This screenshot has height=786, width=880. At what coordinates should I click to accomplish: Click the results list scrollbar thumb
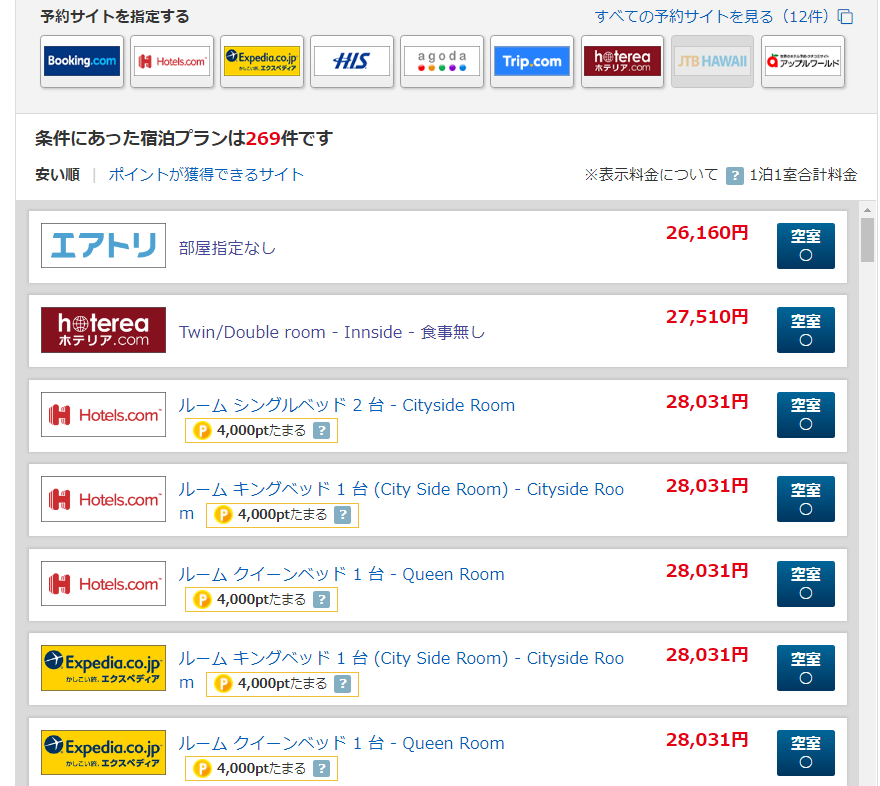867,240
